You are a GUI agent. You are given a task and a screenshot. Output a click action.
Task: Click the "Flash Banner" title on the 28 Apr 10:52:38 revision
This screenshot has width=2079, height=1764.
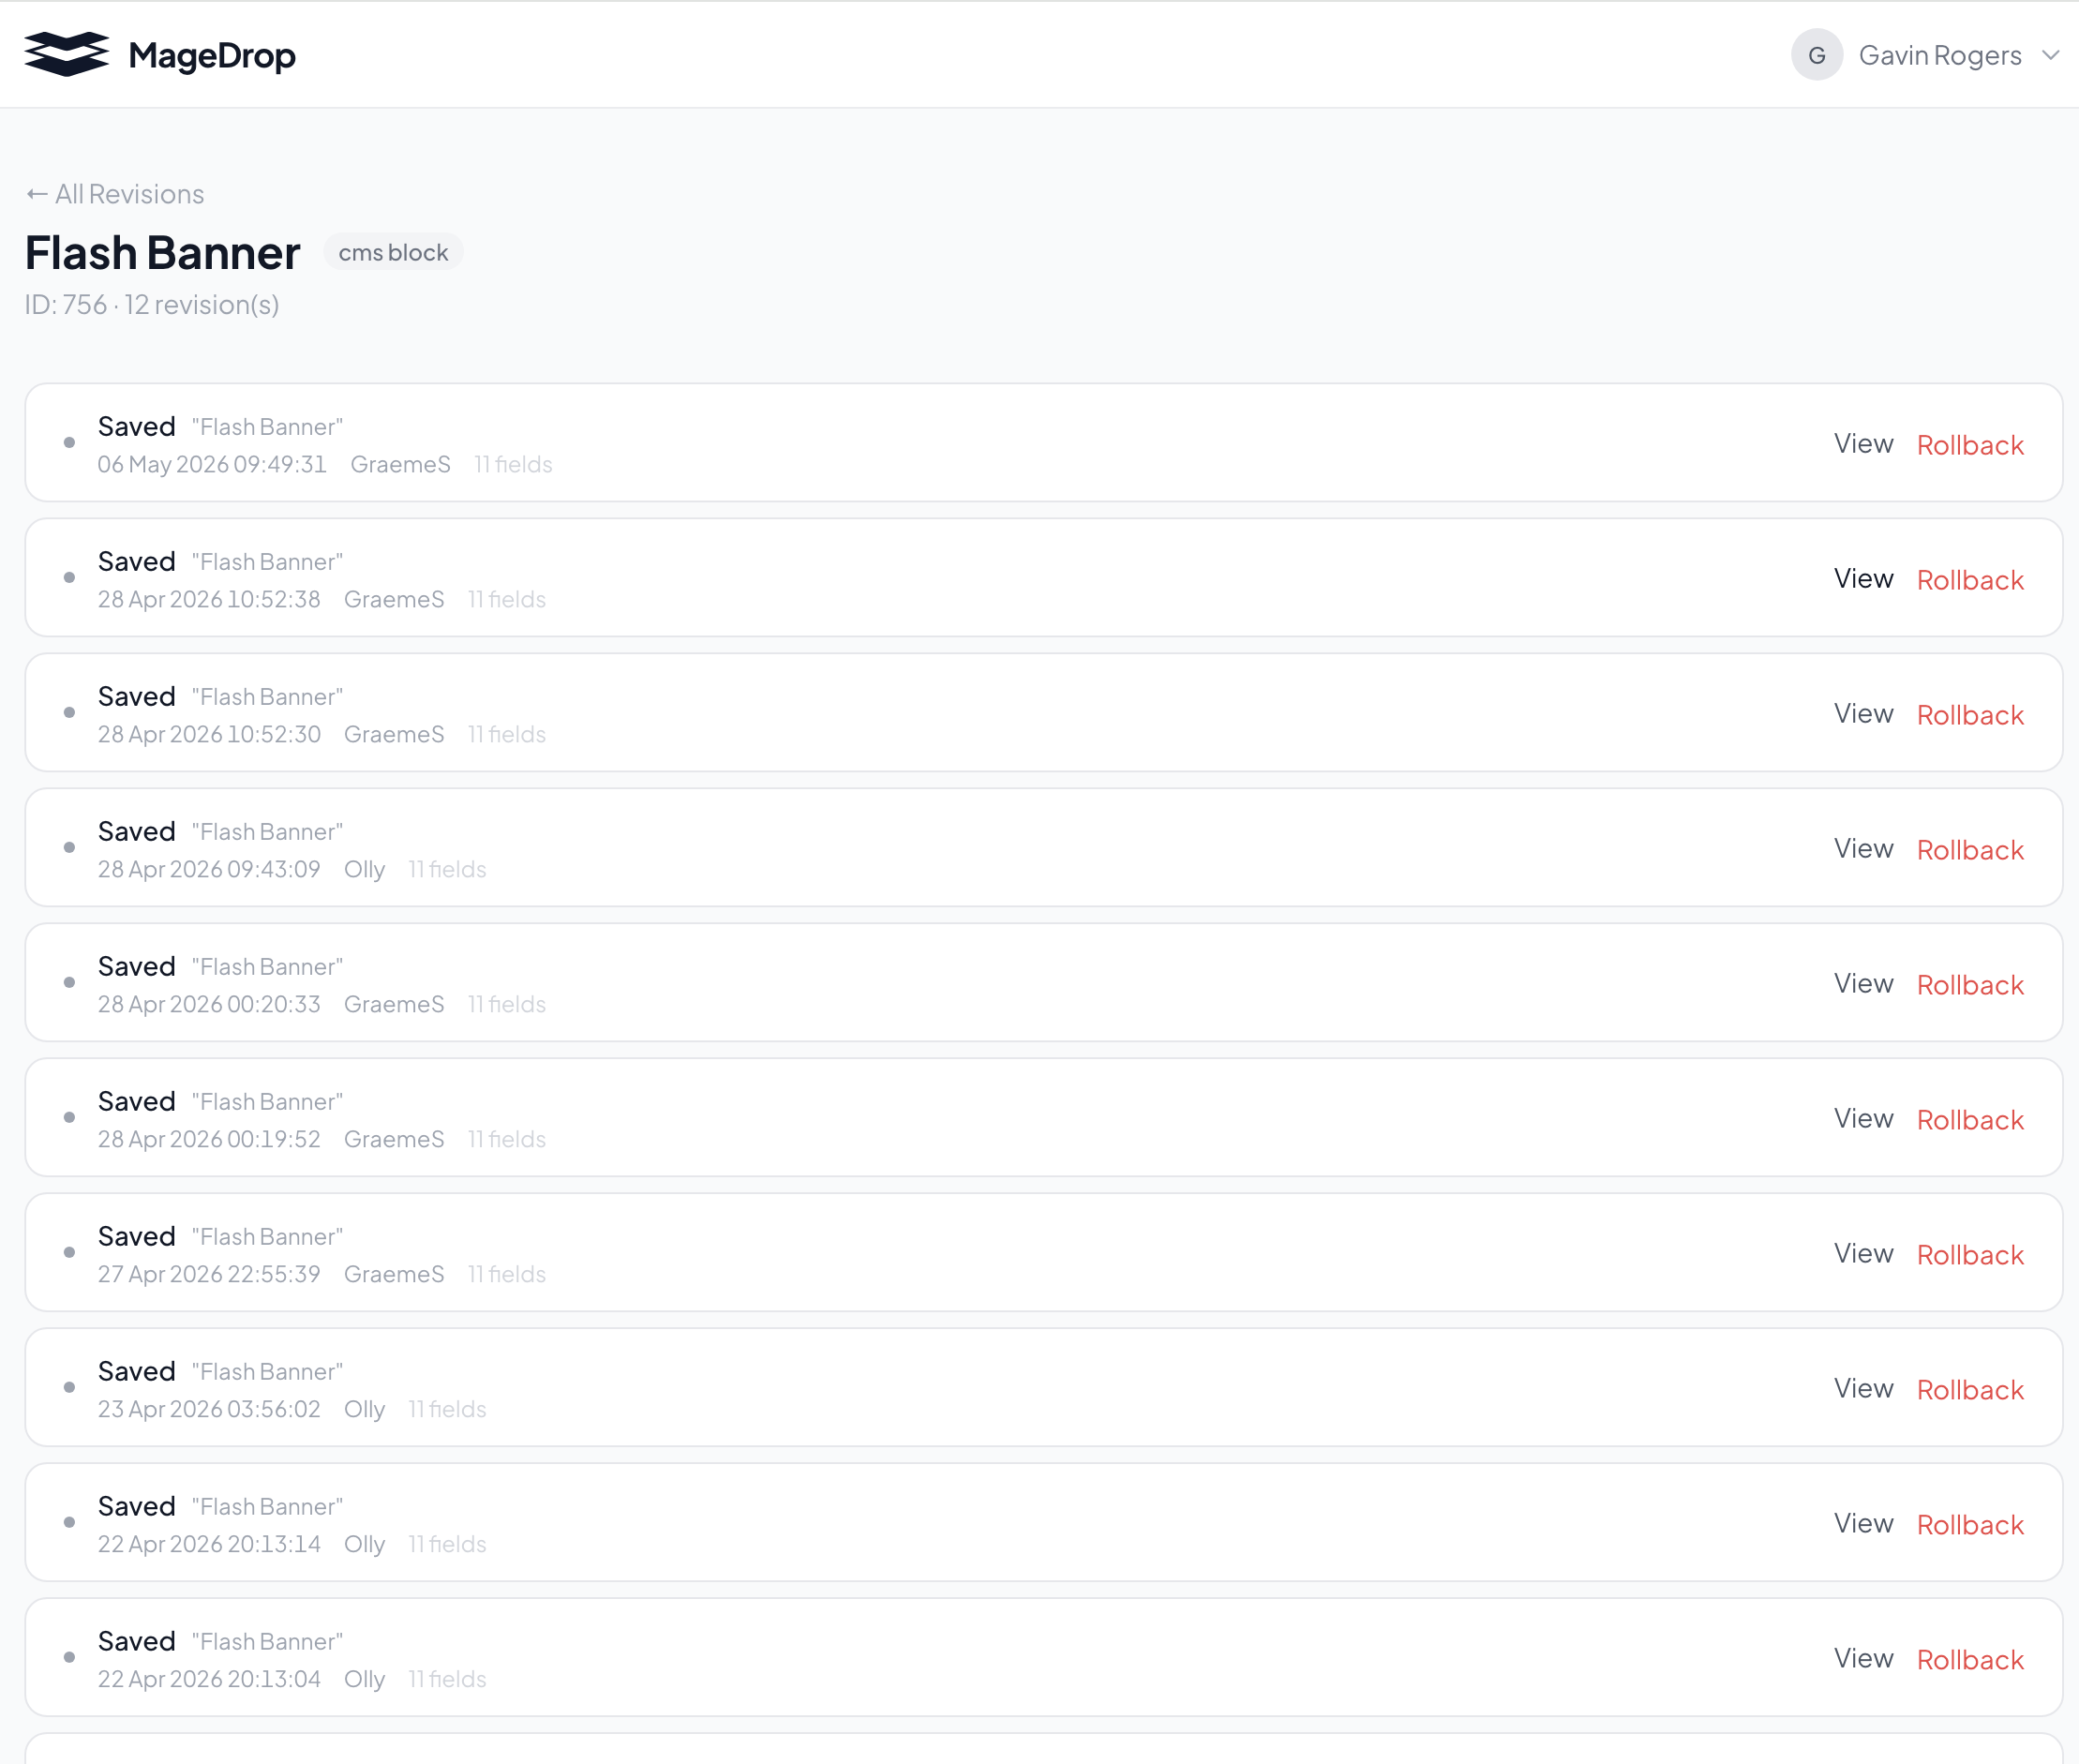click(x=267, y=563)
